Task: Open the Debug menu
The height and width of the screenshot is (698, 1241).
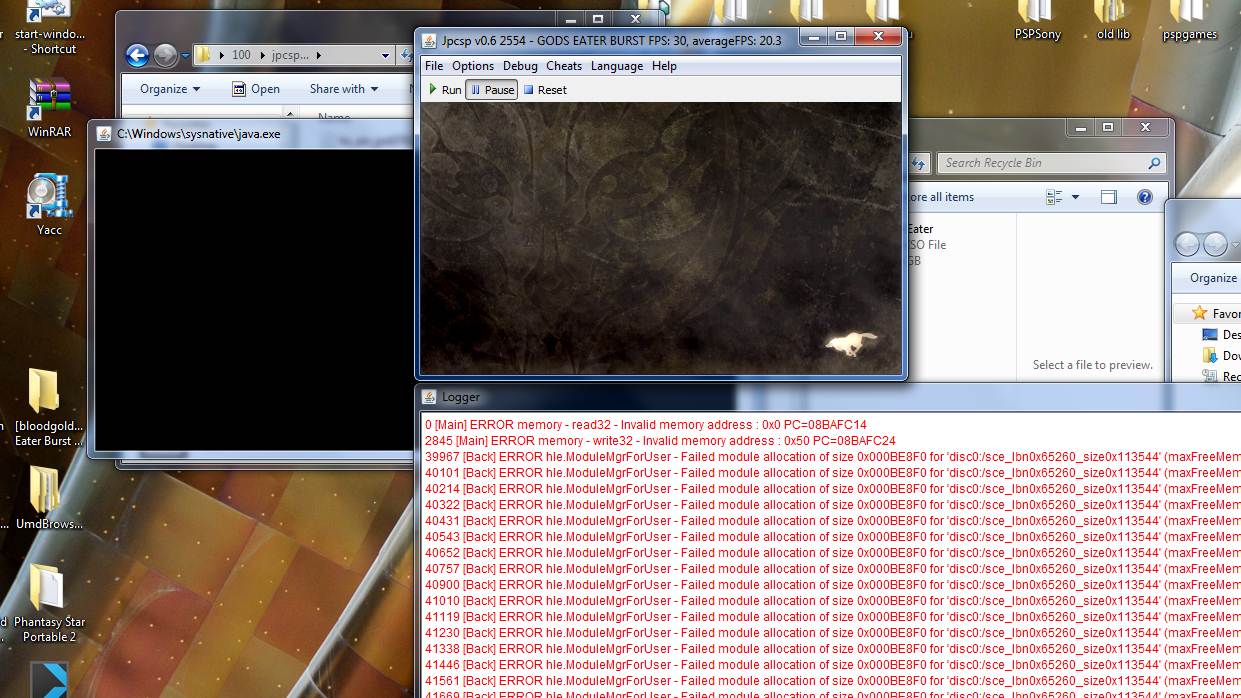Action: [x=520, y=66]
